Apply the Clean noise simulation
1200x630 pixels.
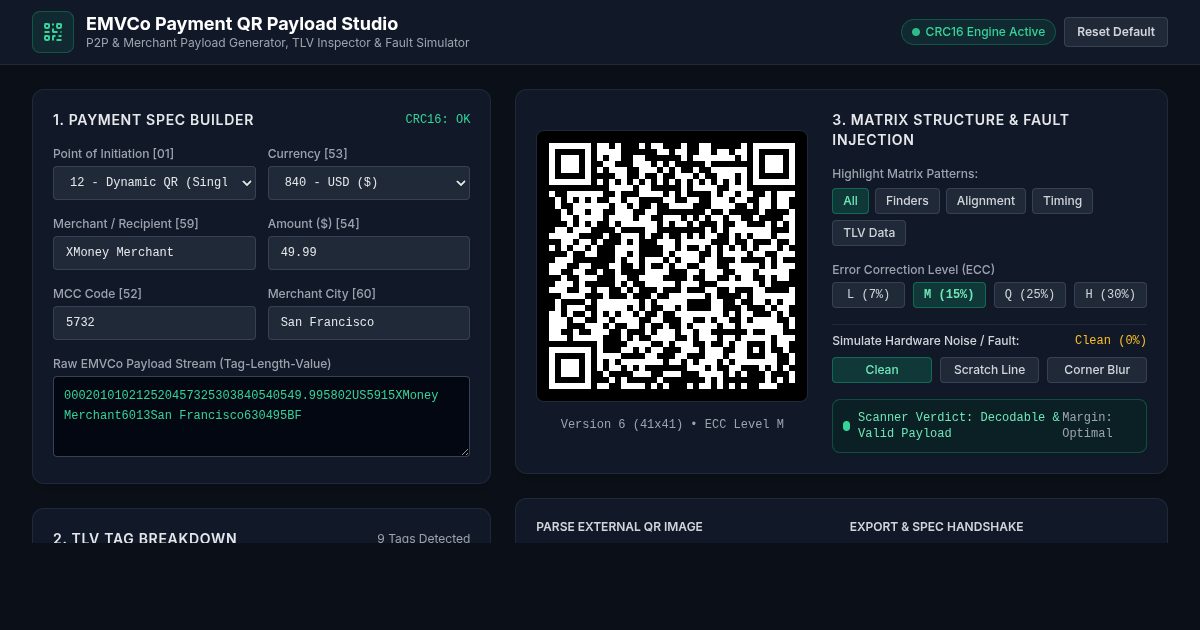[882, 370]
